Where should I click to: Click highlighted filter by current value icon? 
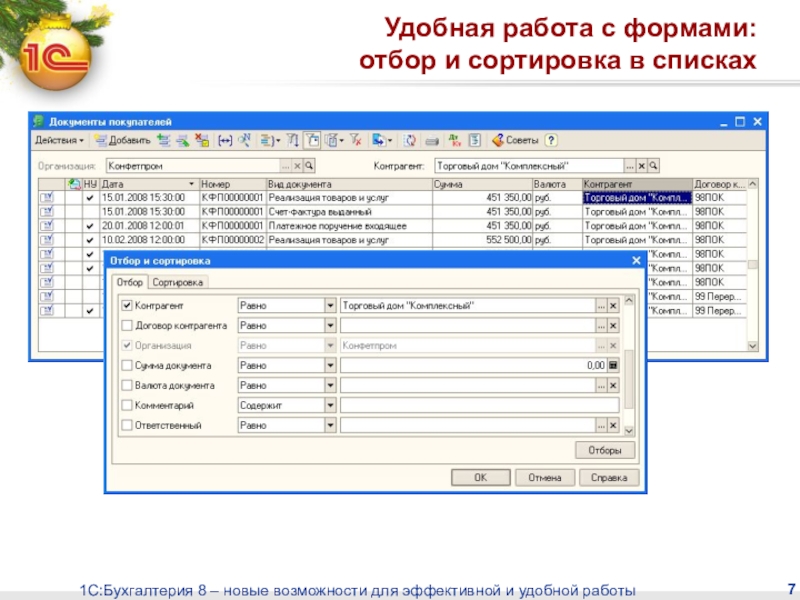(x=312, y=140)
